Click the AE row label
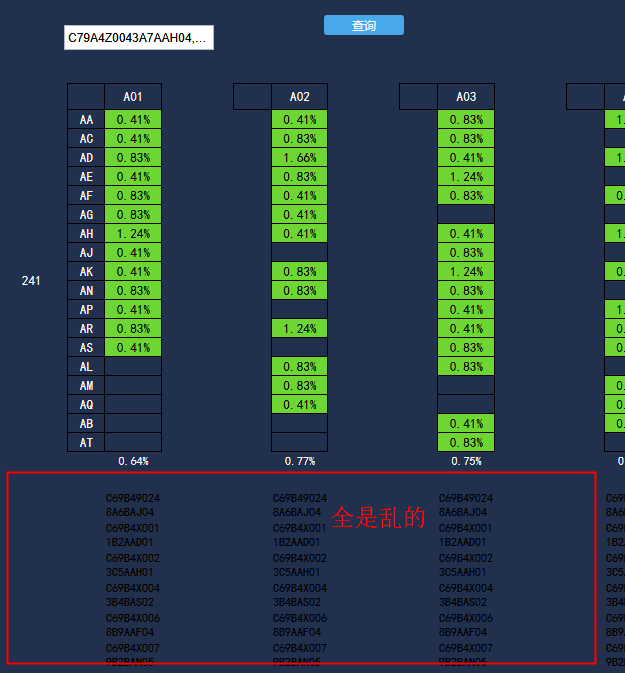Image resolution: width=625 pixels, height=673 pixels. (x=86, y=176)
